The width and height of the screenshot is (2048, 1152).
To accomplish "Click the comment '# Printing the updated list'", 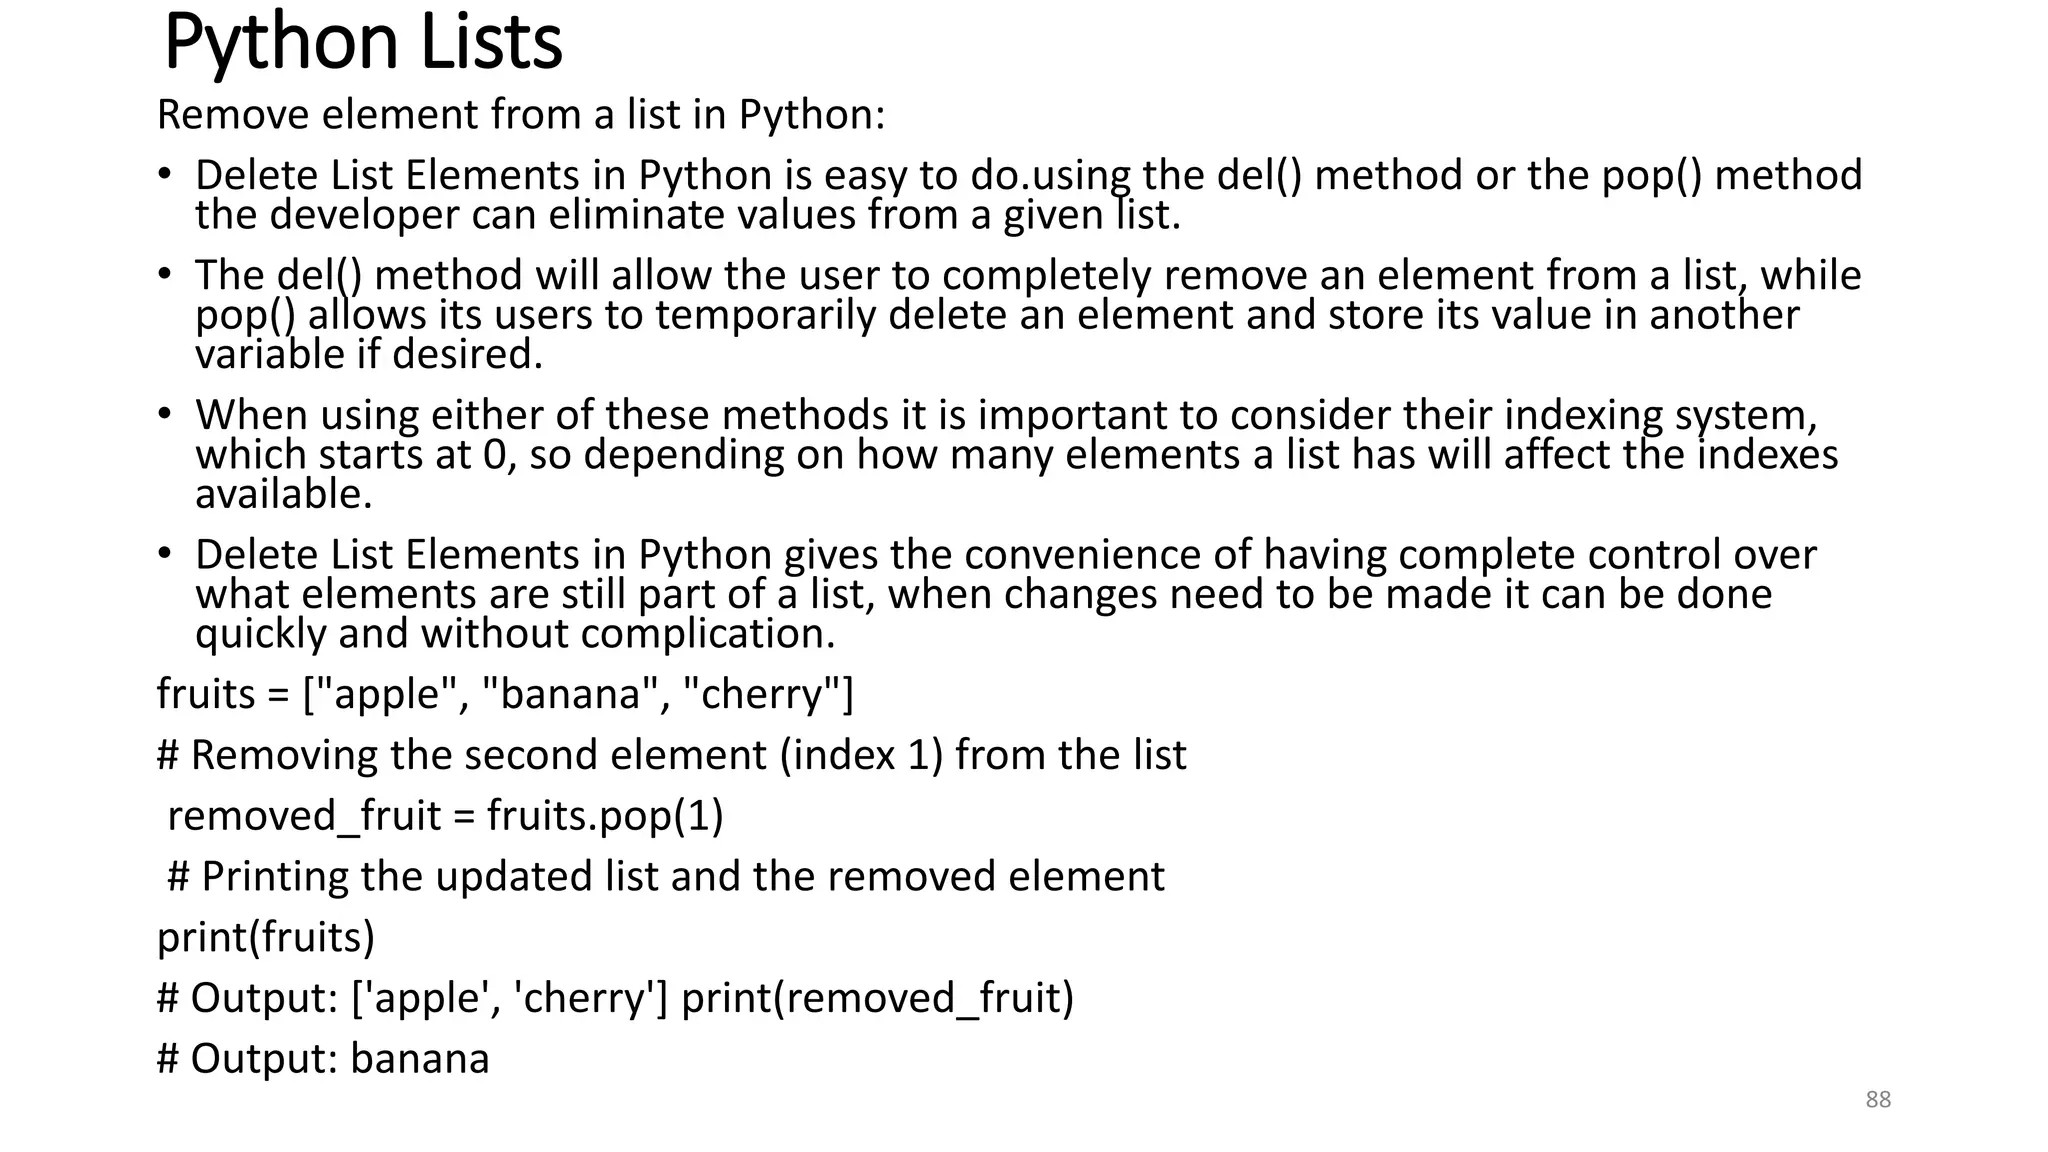I will coord(666,877).
